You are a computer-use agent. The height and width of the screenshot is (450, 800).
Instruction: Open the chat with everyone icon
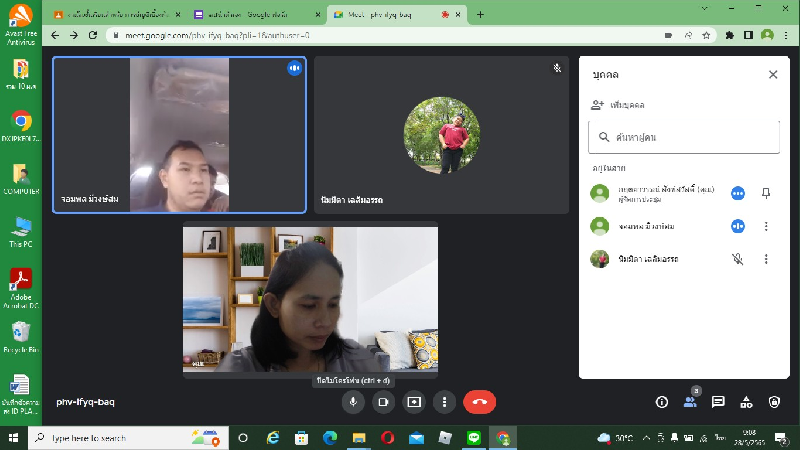point(718,402)
